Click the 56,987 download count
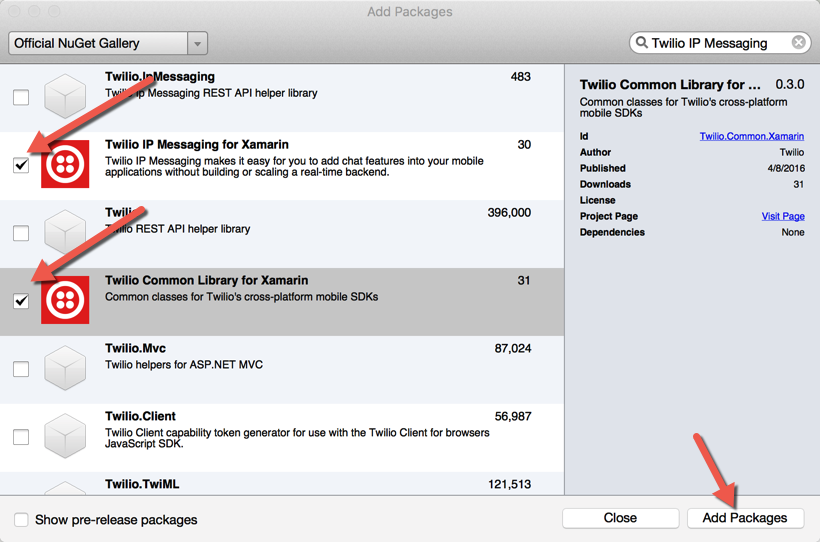 [x=512, y=416]
